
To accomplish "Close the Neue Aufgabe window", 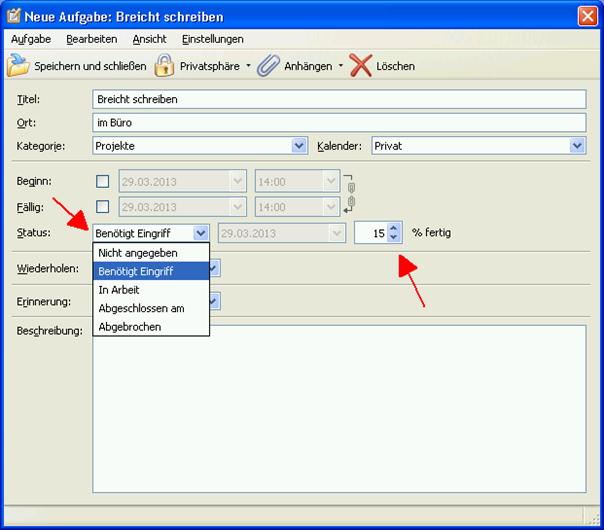I will coord(588,16).
